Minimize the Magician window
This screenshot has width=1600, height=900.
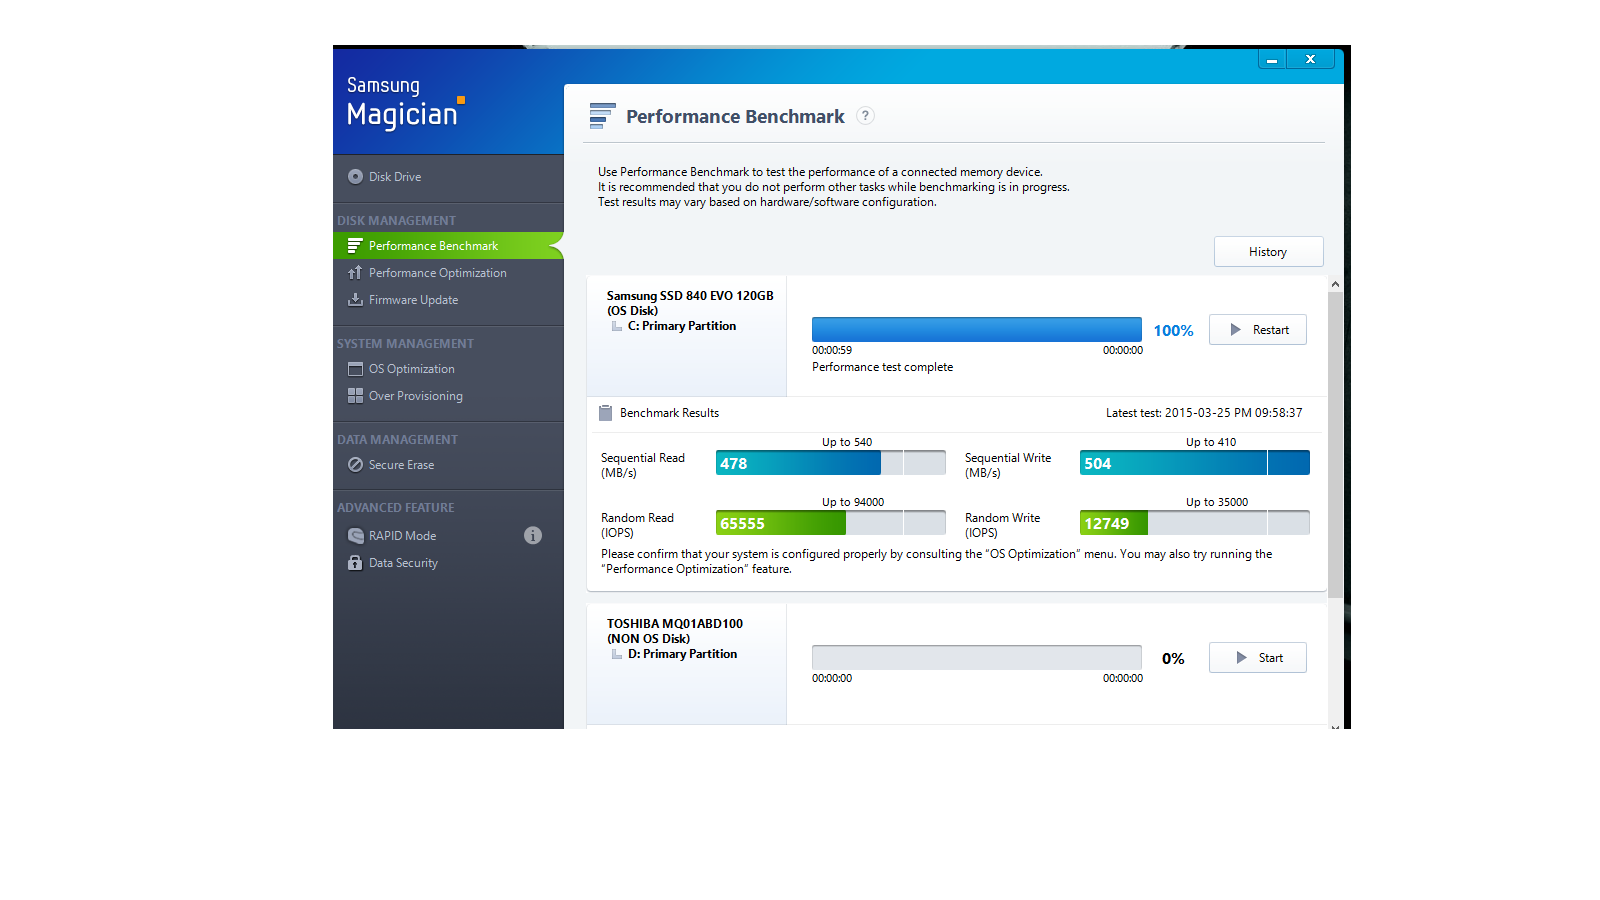click(1272, 60)
